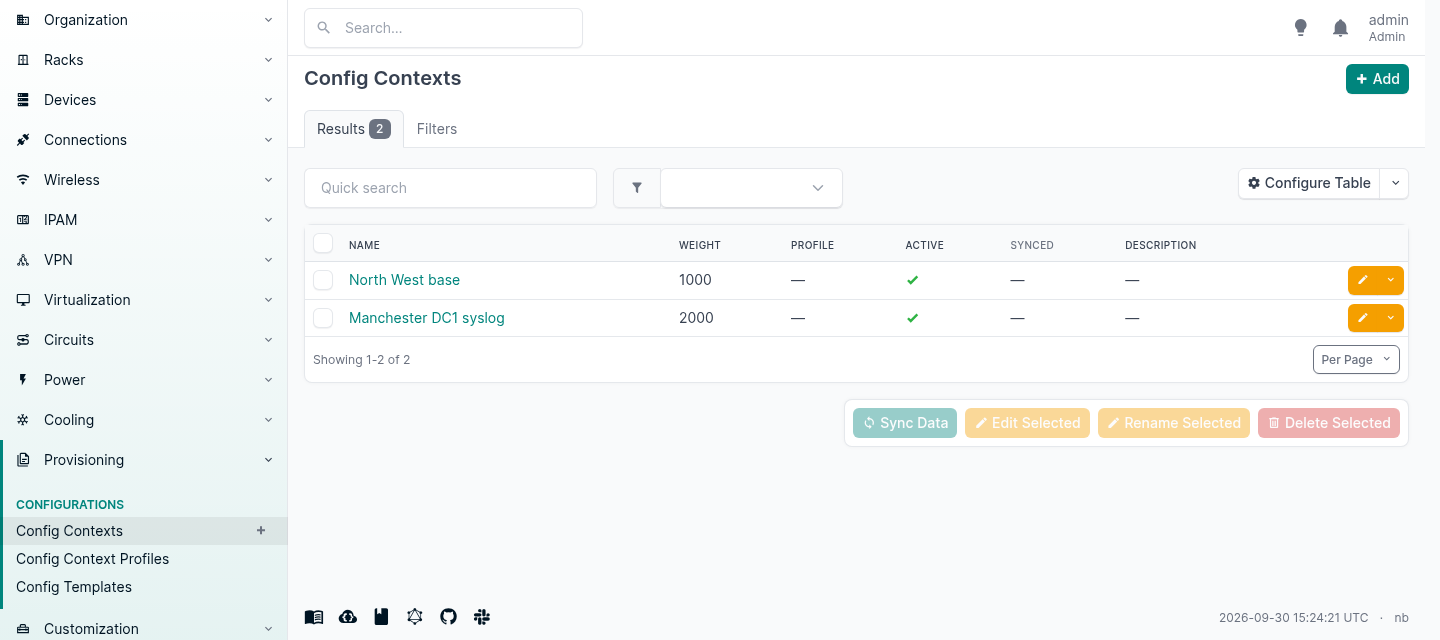Image resolution: width=1440 pixels, height=640 pixels.
Task: Collapse the Provisioning menu chevron
Action: pyautogui.click(x=268, y=460)
